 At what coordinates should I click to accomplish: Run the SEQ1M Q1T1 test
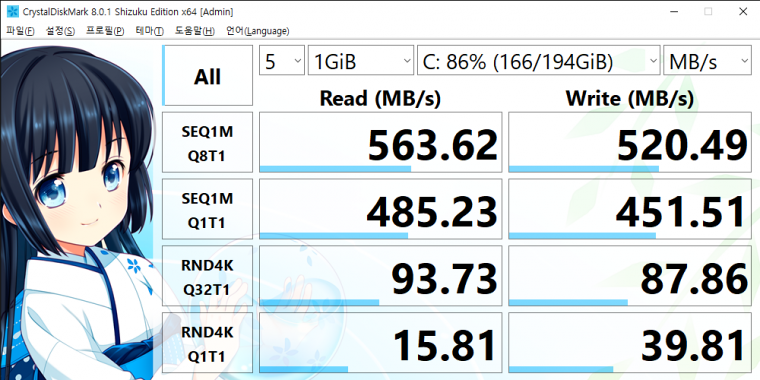tap(207, 209)
